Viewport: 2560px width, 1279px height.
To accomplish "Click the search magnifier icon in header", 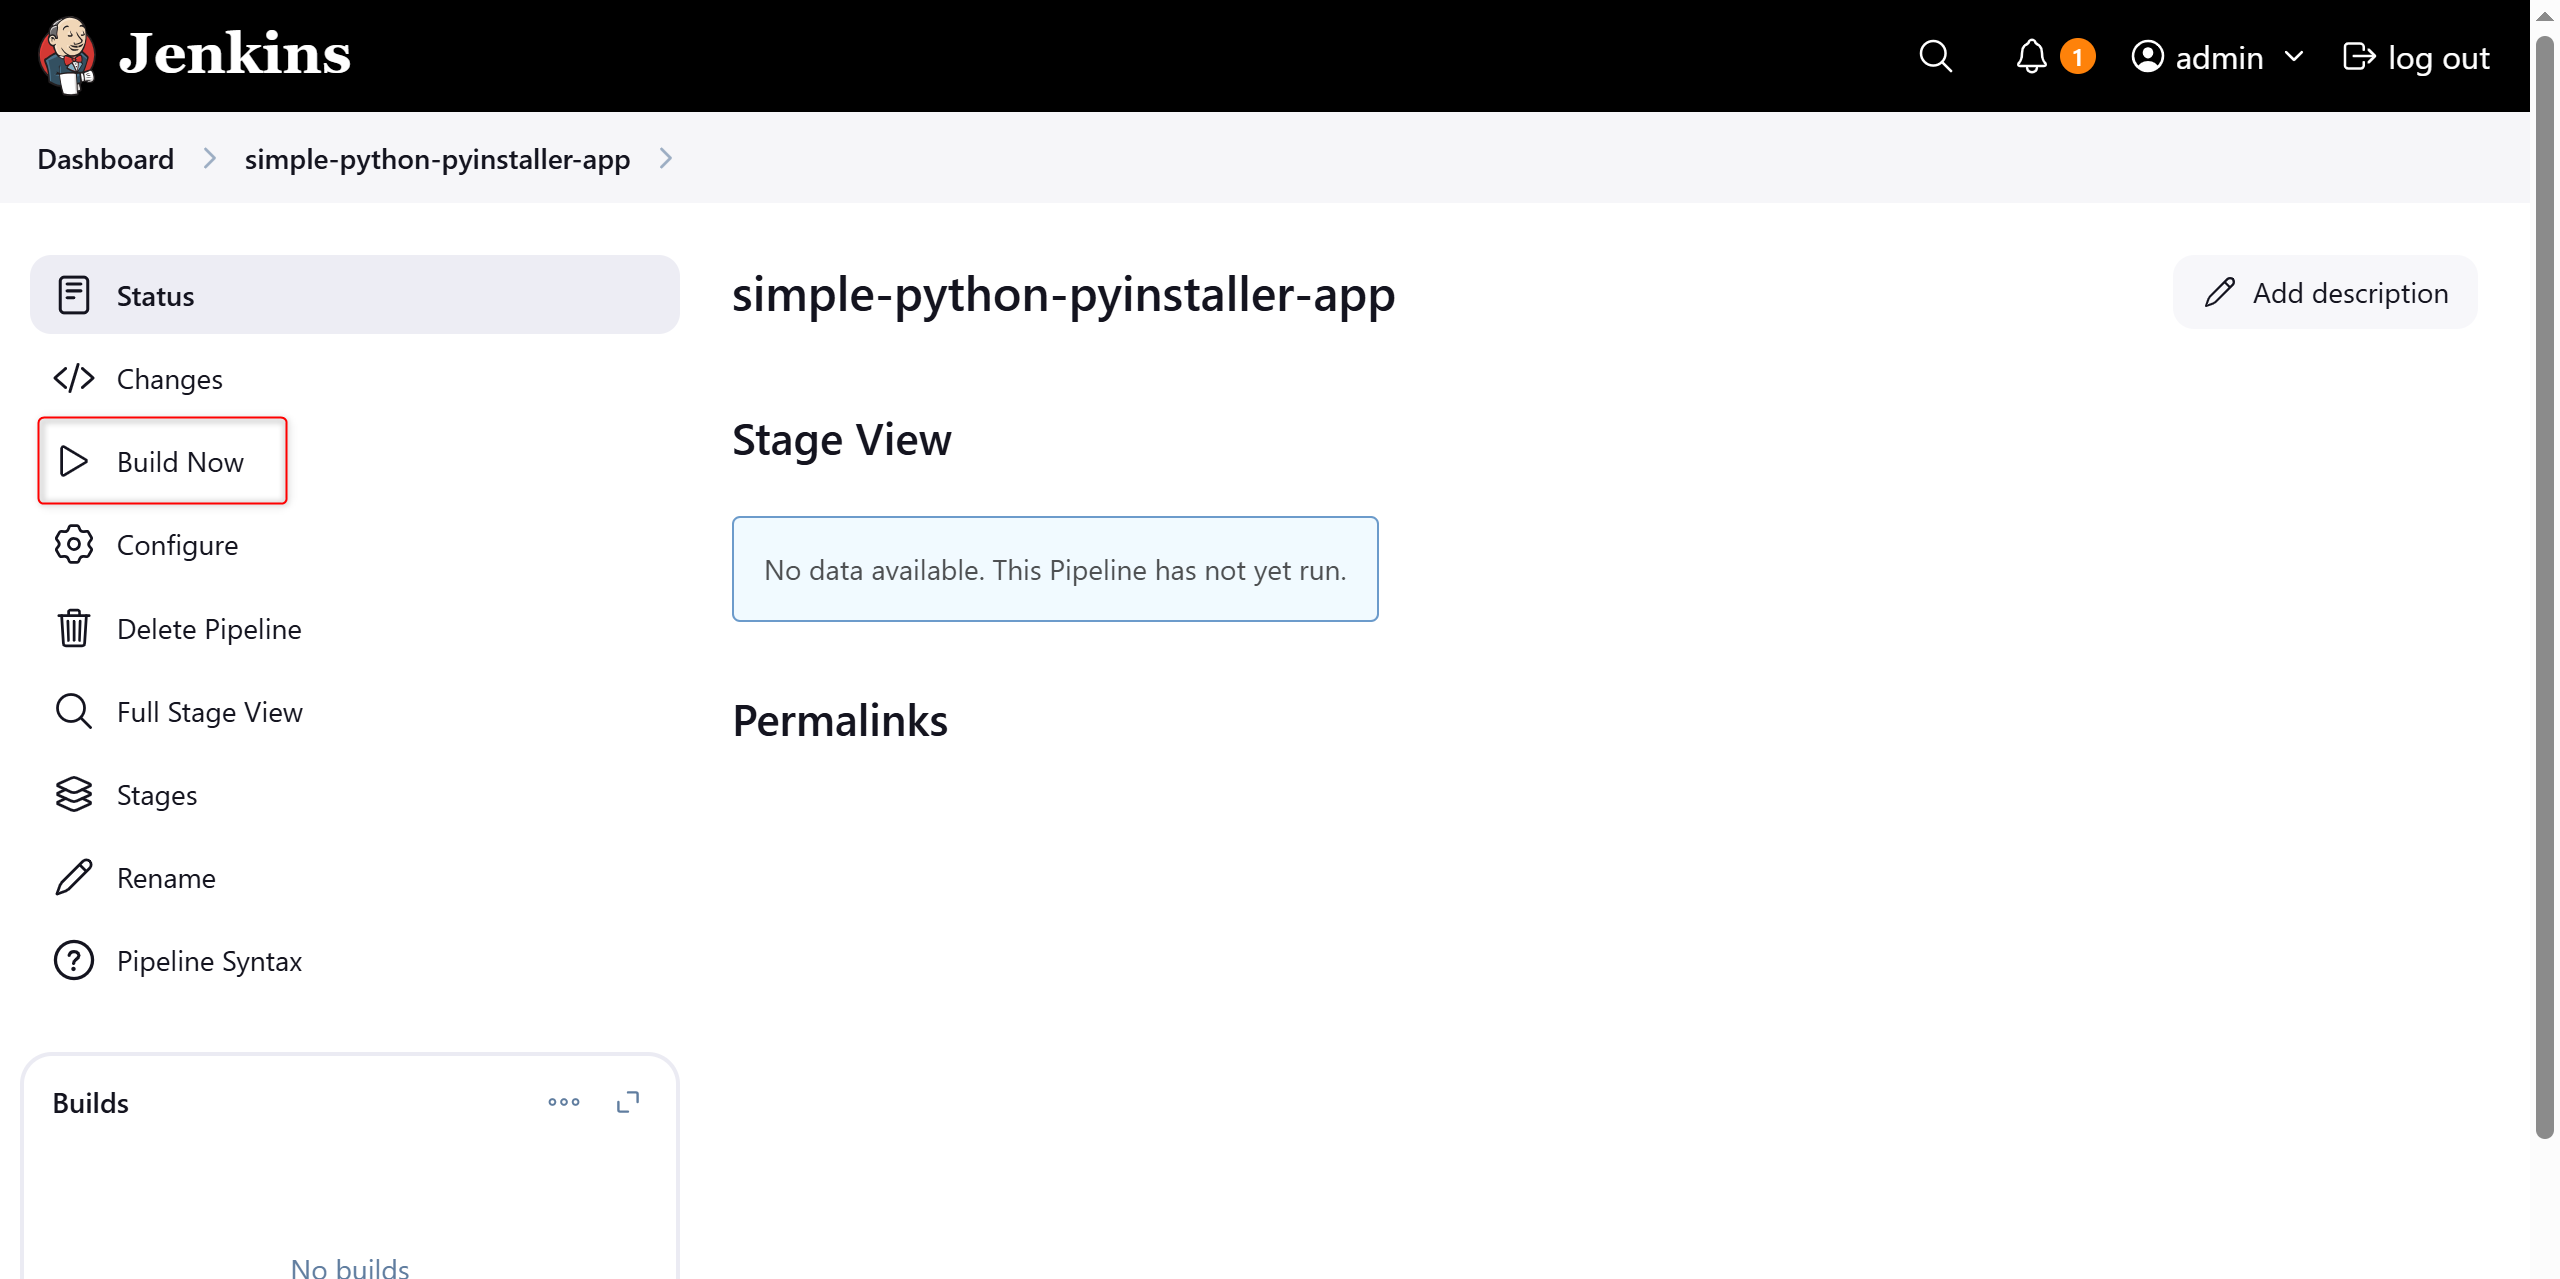I will (1935, 56).
